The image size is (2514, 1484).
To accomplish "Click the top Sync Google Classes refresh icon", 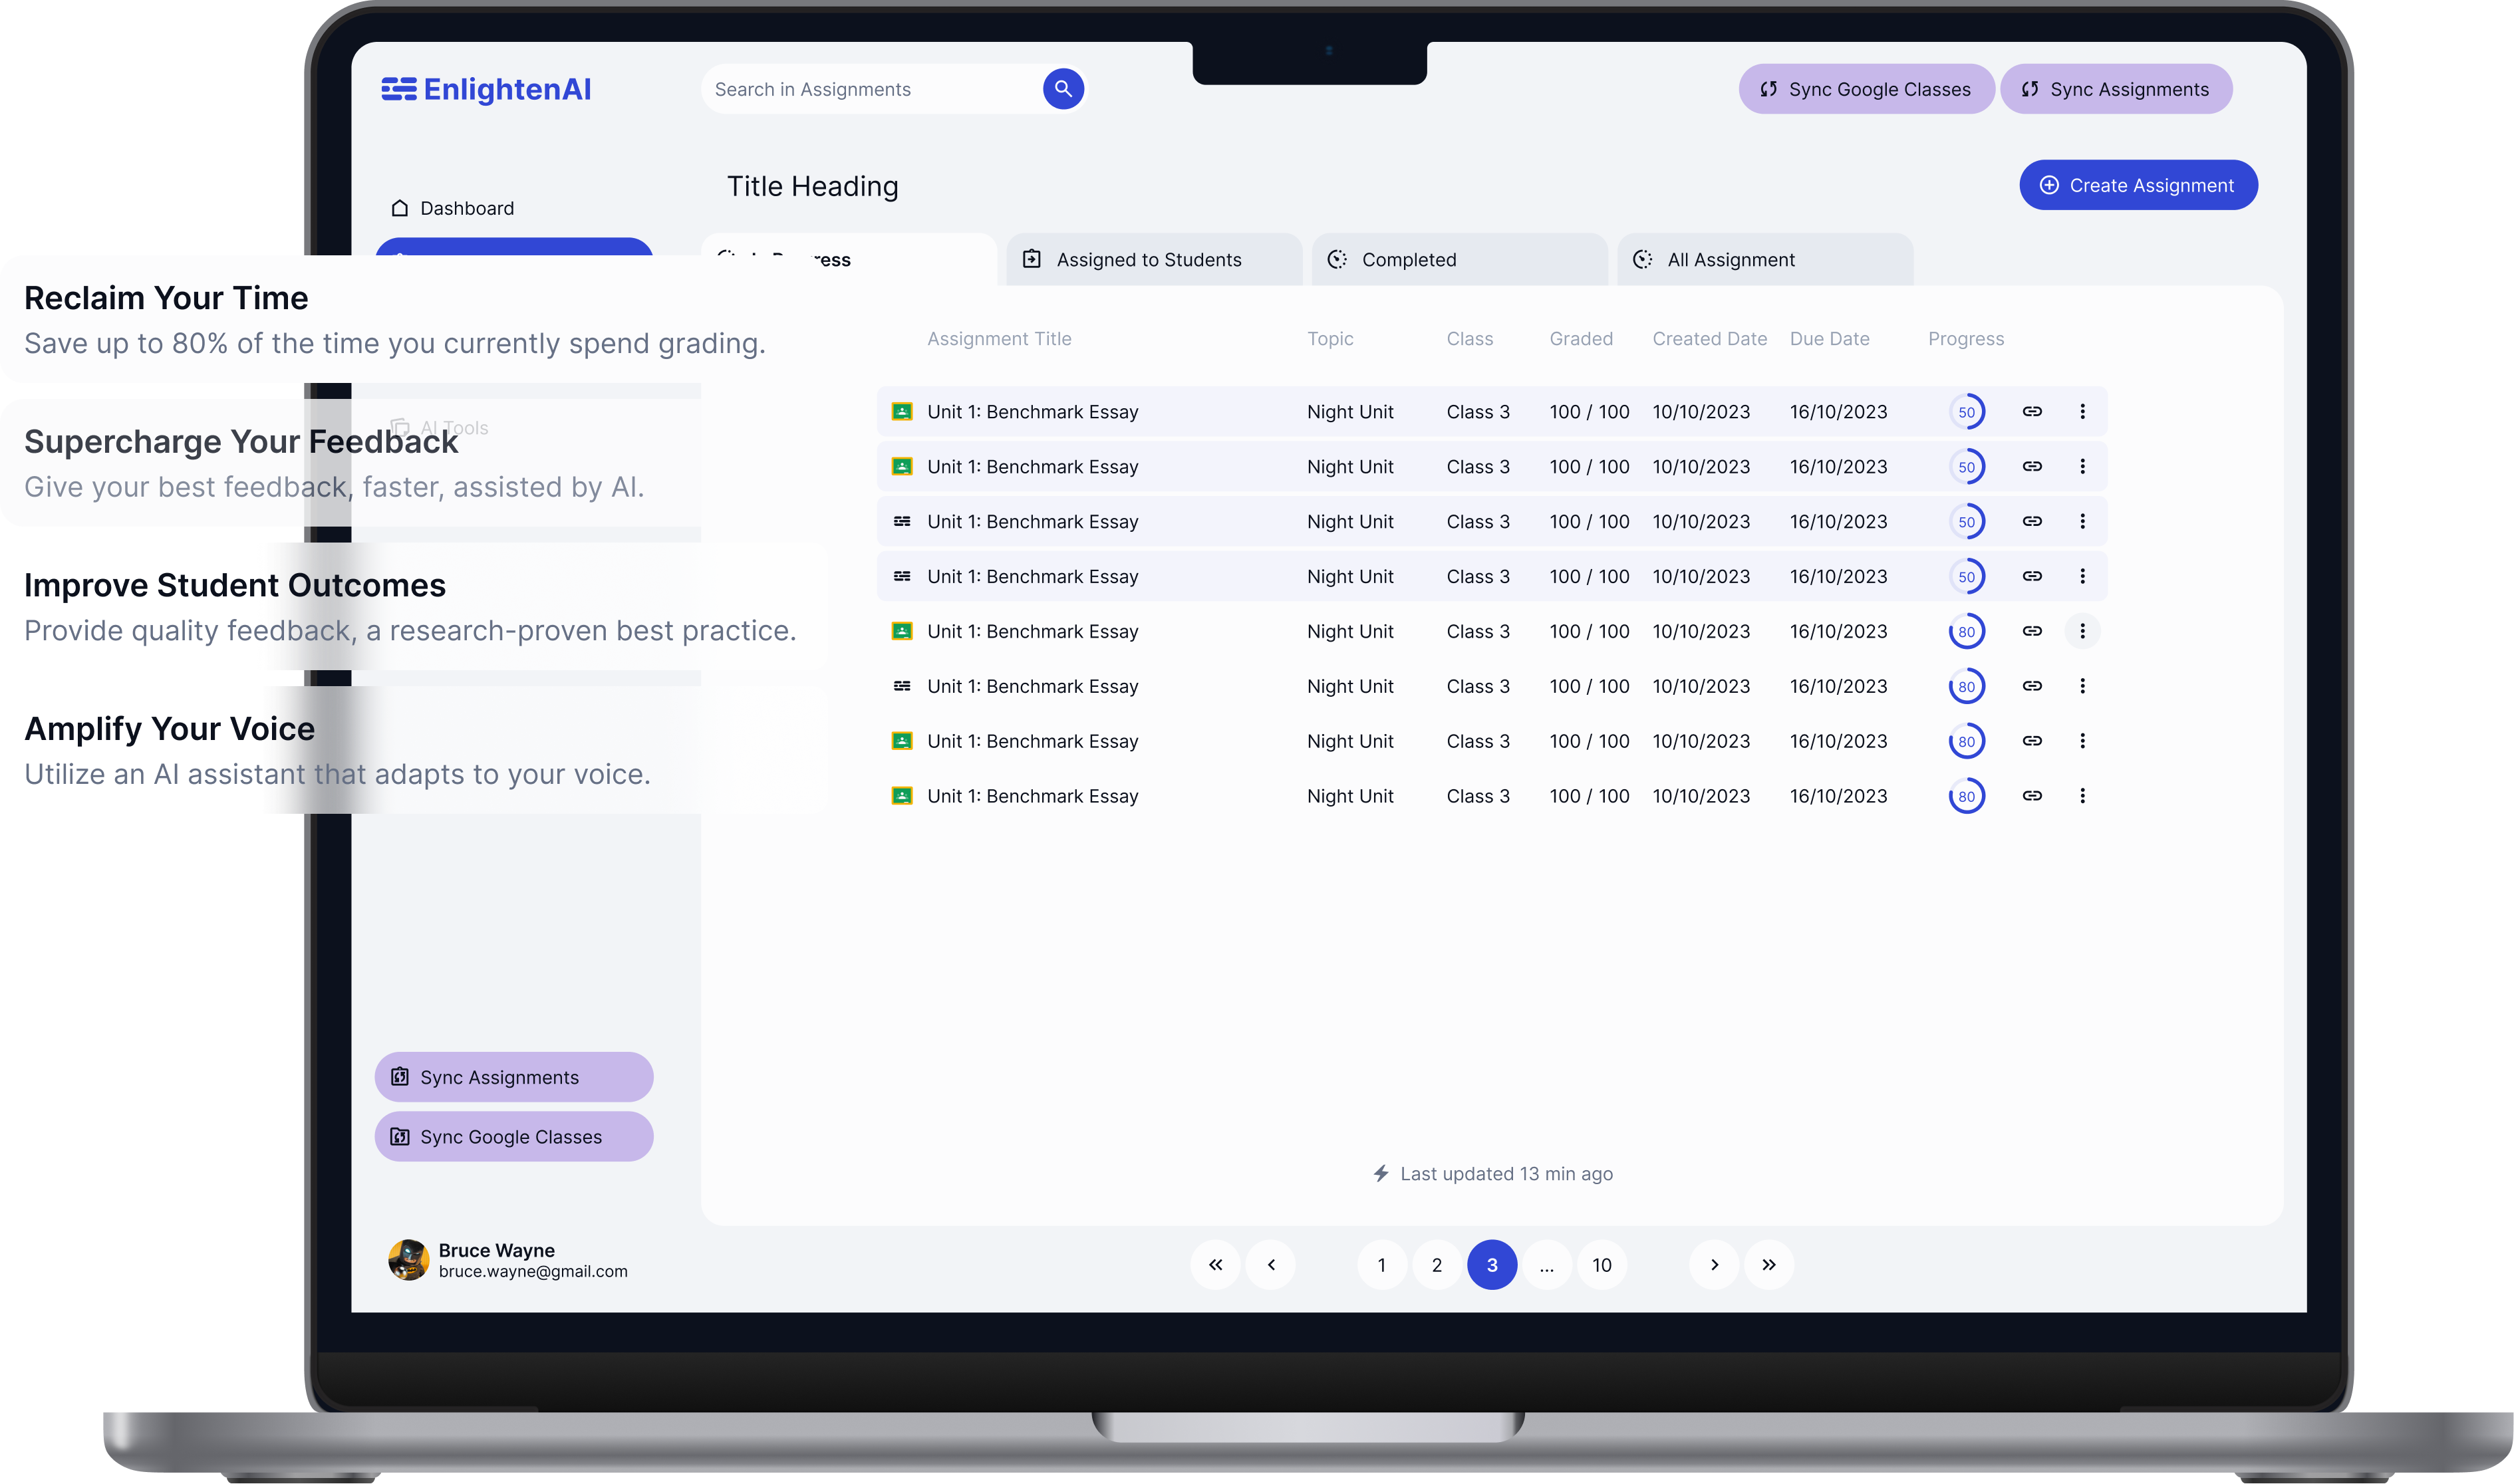I will pyautogui.click(x=1768, y=89).
